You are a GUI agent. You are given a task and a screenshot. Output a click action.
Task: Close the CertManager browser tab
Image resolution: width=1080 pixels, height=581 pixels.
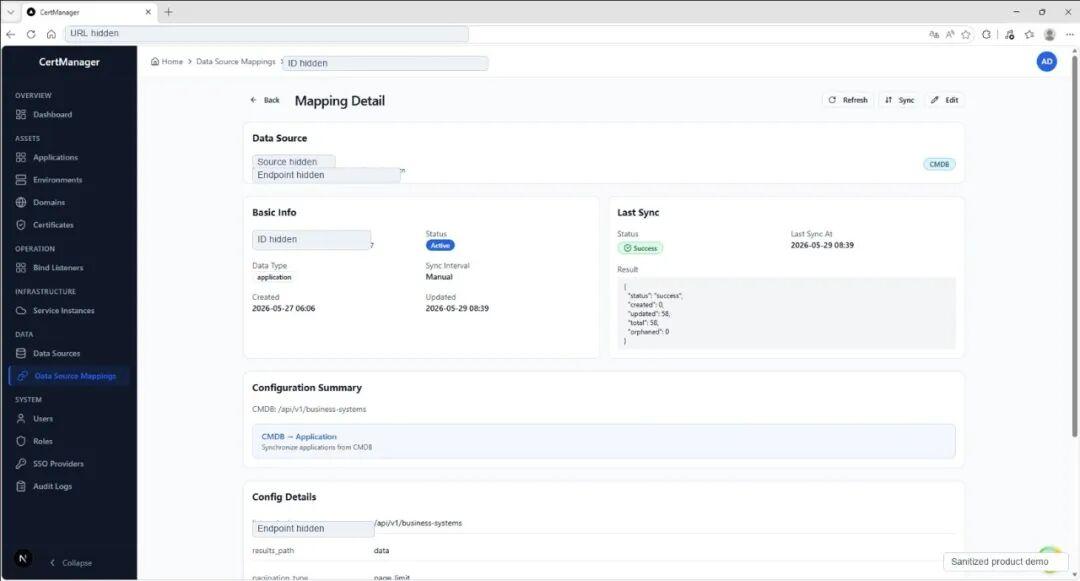tap(148, 12)
